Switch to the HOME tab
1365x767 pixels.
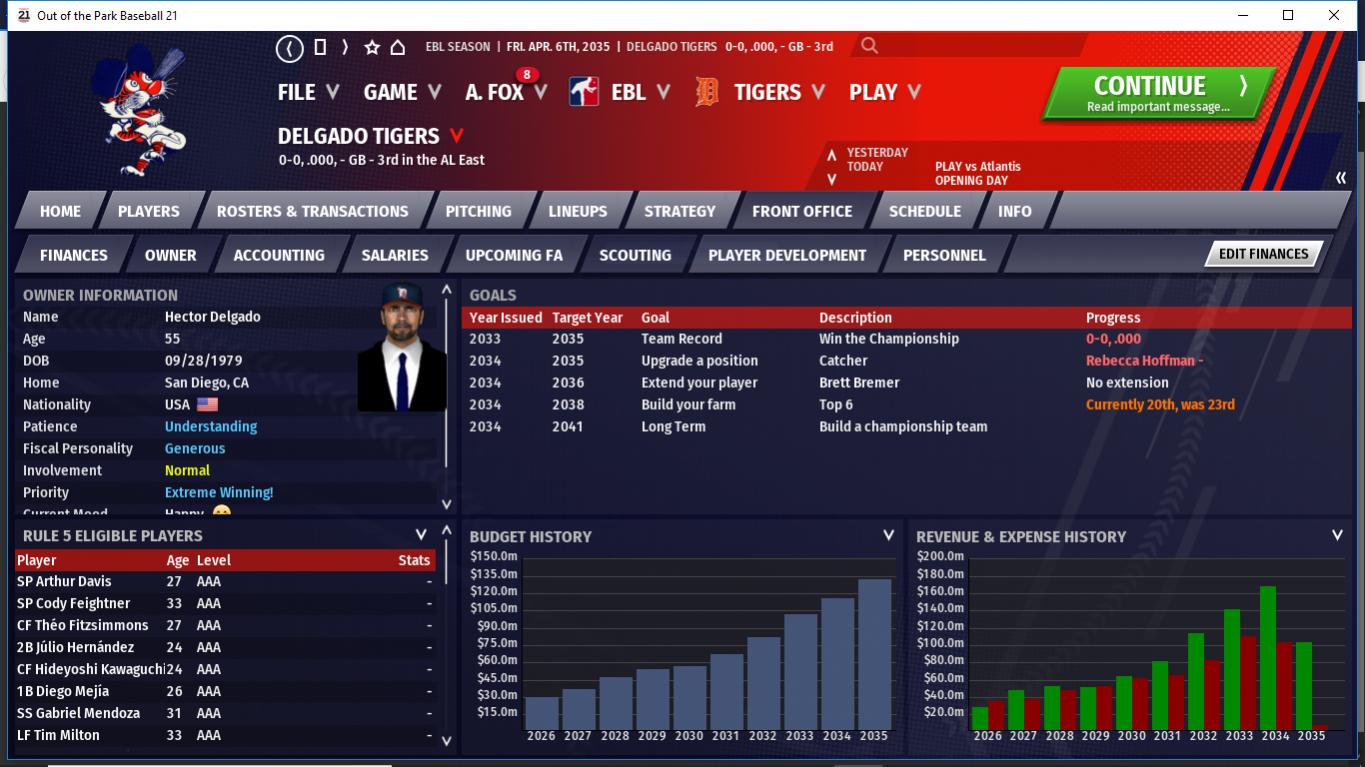60,211
